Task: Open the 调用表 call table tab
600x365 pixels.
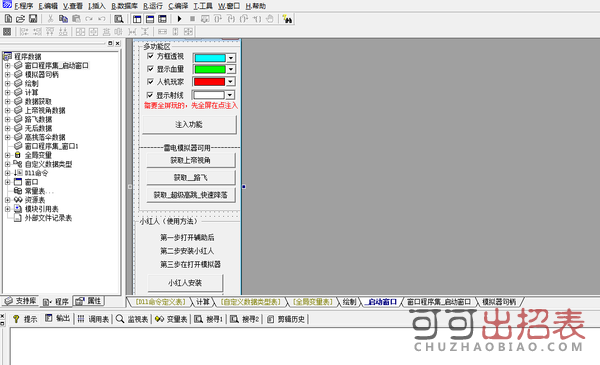Action: [93, 319]
